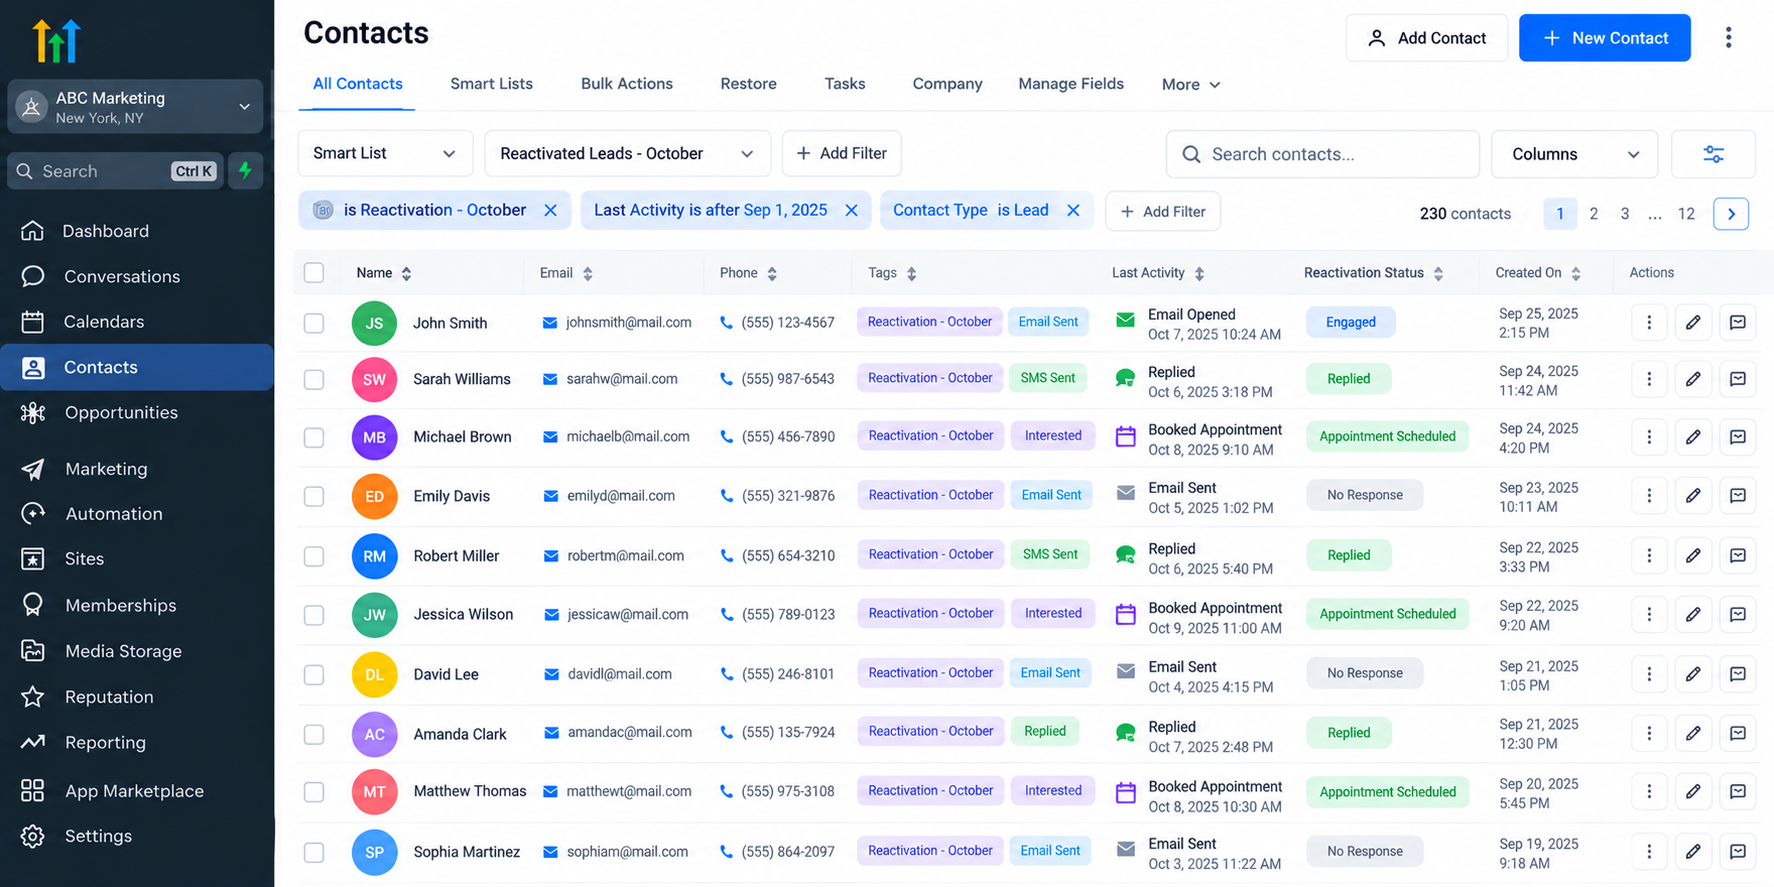This screenshot has height=887, width=1774.
Task: Edit Emily Davis contact with pencil icon
Action: point(1693,496)
